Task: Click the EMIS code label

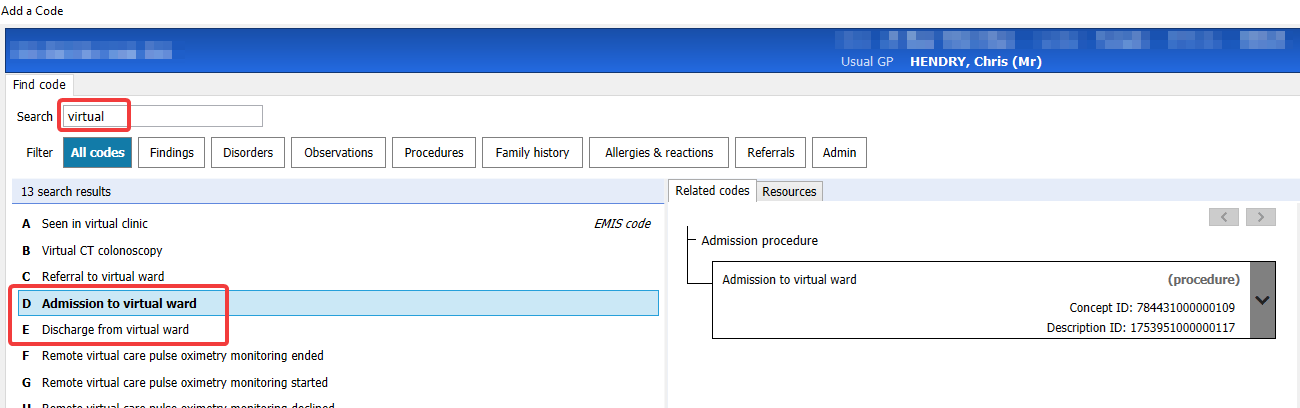Action: 622,224
